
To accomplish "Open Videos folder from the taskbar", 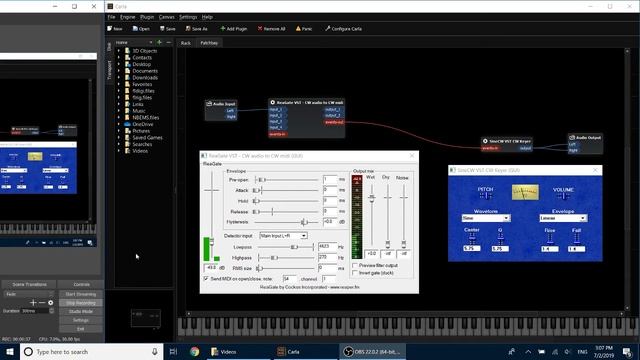I will pos(238,351).
